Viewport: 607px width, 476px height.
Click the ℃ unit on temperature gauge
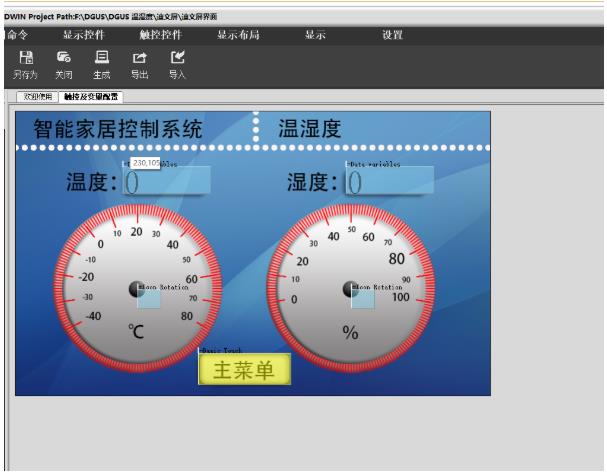(136, 332)
